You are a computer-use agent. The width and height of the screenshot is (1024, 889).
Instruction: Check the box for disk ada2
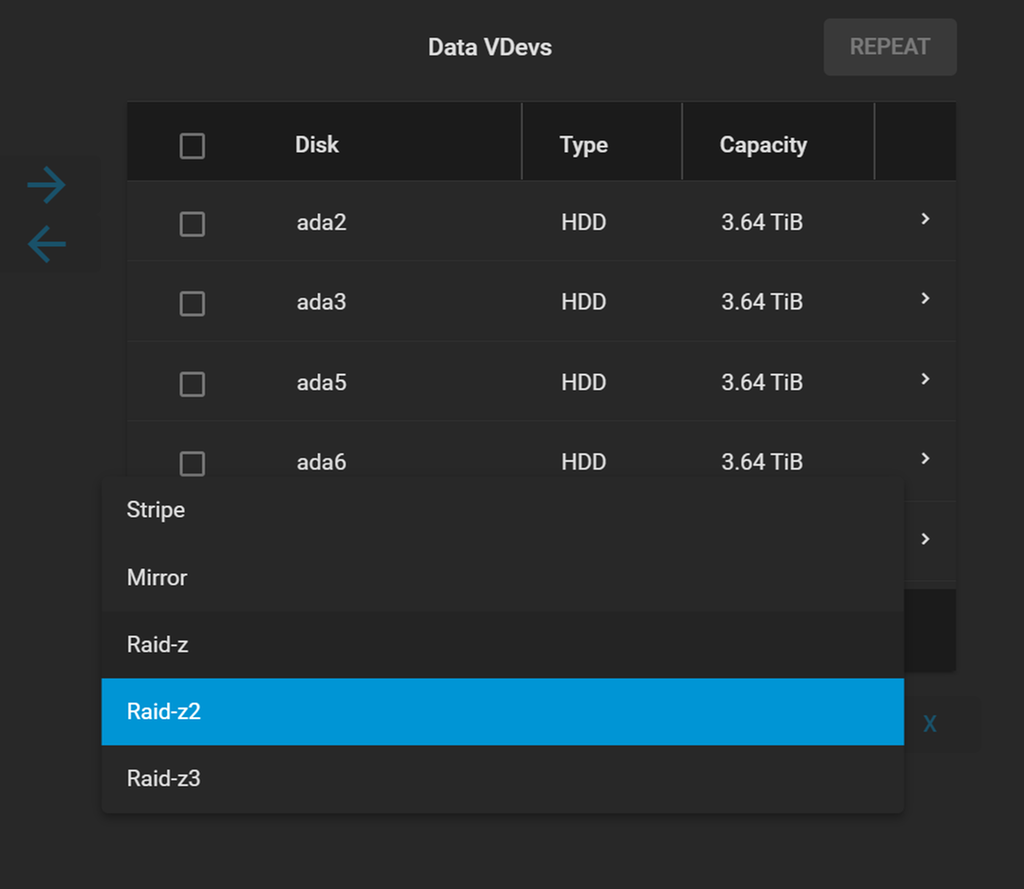(x=192, y=223)
